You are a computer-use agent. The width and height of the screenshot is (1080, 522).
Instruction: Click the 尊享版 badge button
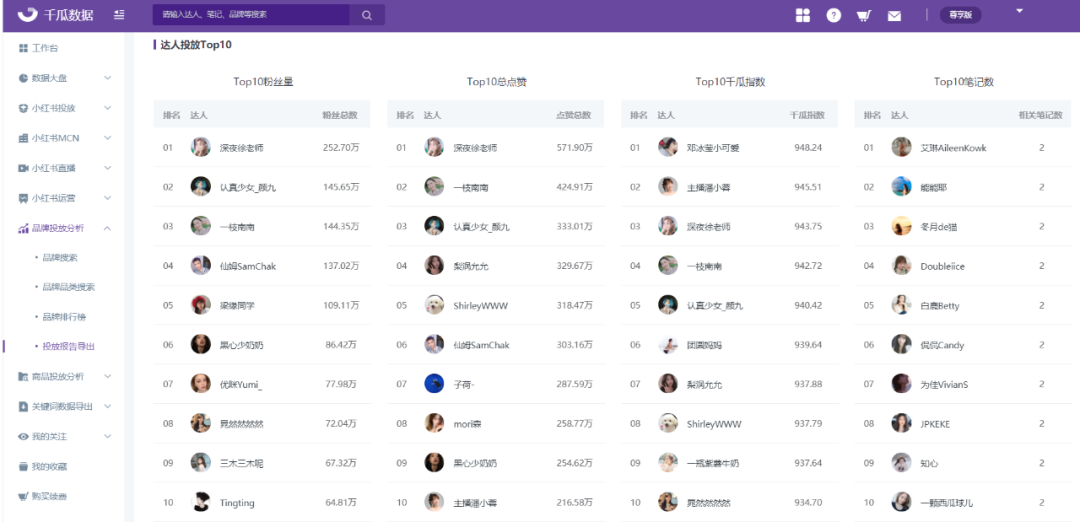(960, 15)
